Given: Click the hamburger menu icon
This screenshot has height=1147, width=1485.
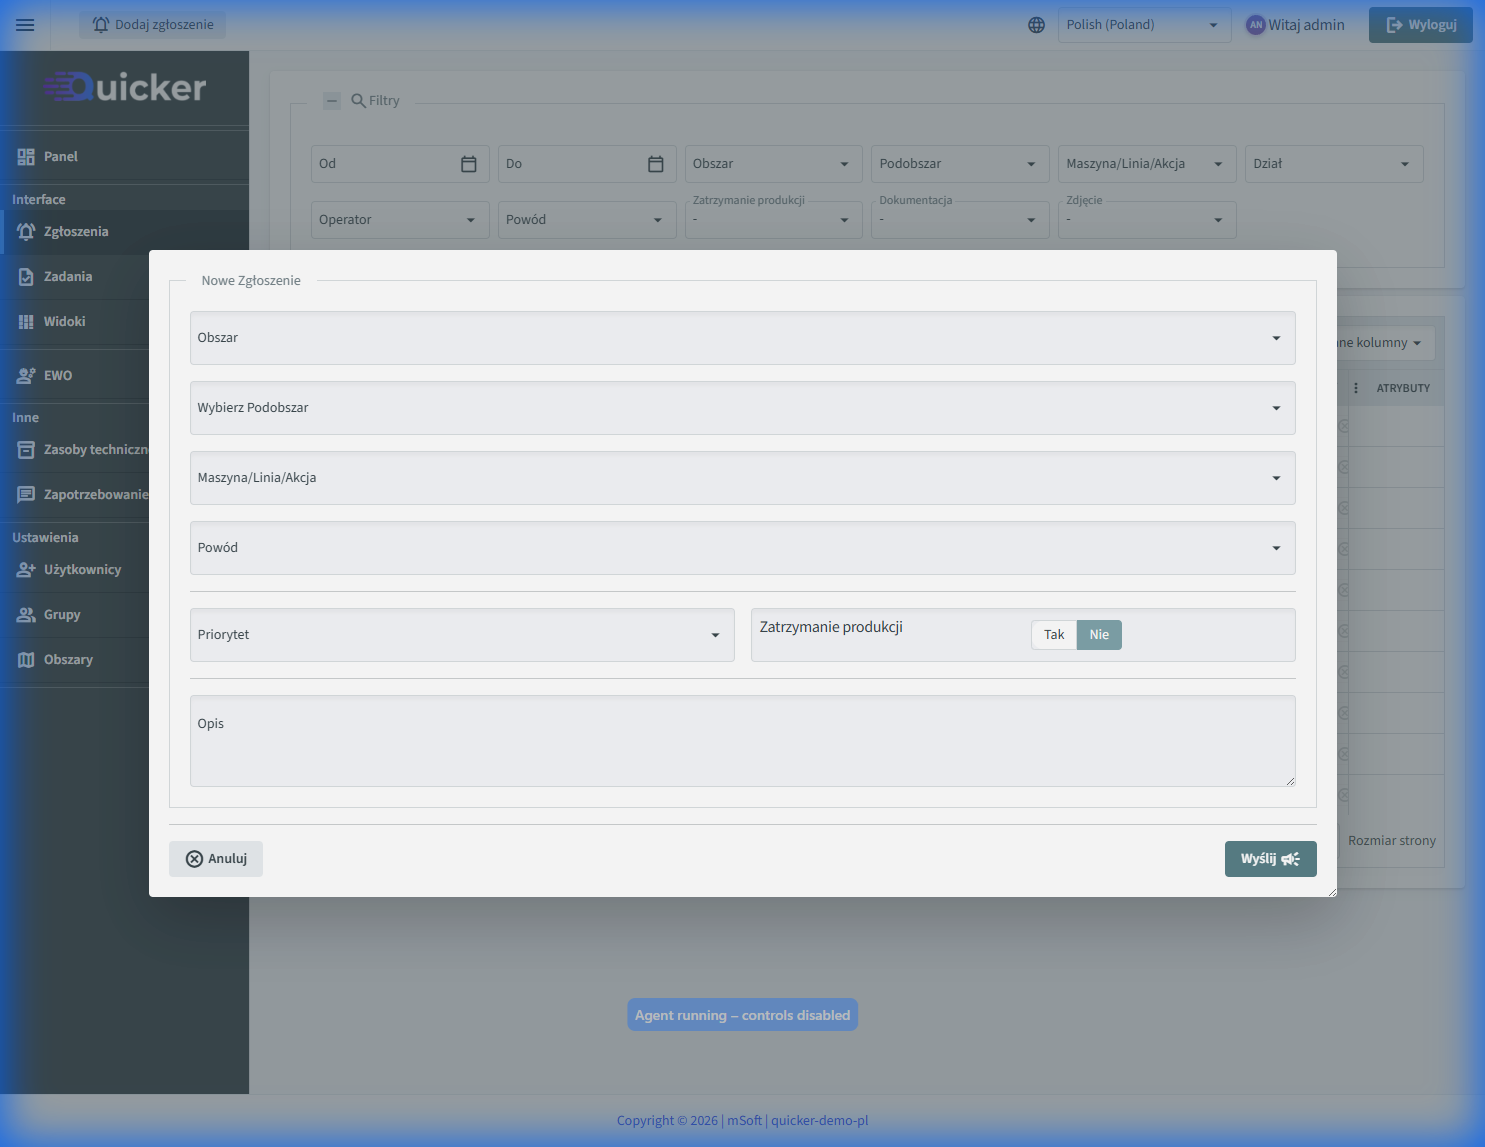Looking at the screenshot, I should pyautogui.click(x=25, y=25).
